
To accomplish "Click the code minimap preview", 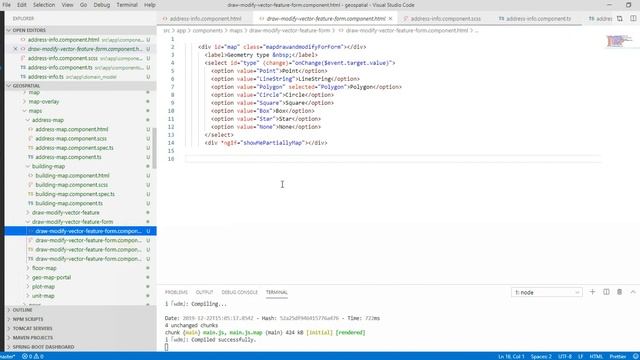I will pos(619,41).
